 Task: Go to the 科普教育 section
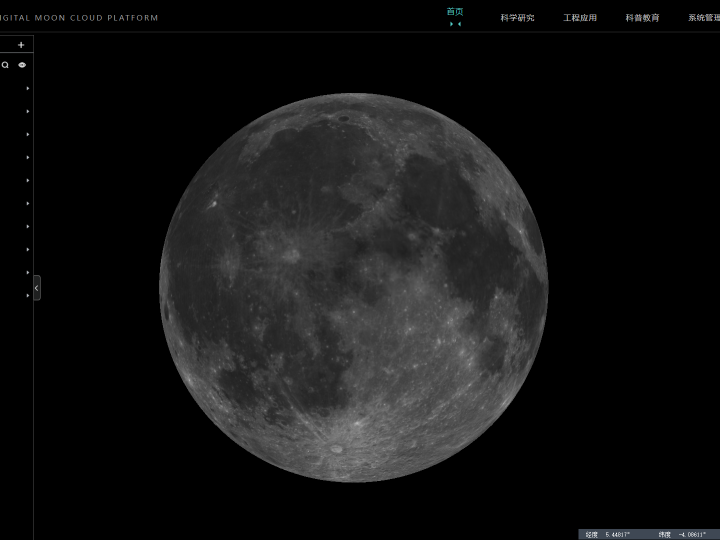pos(642,18)
